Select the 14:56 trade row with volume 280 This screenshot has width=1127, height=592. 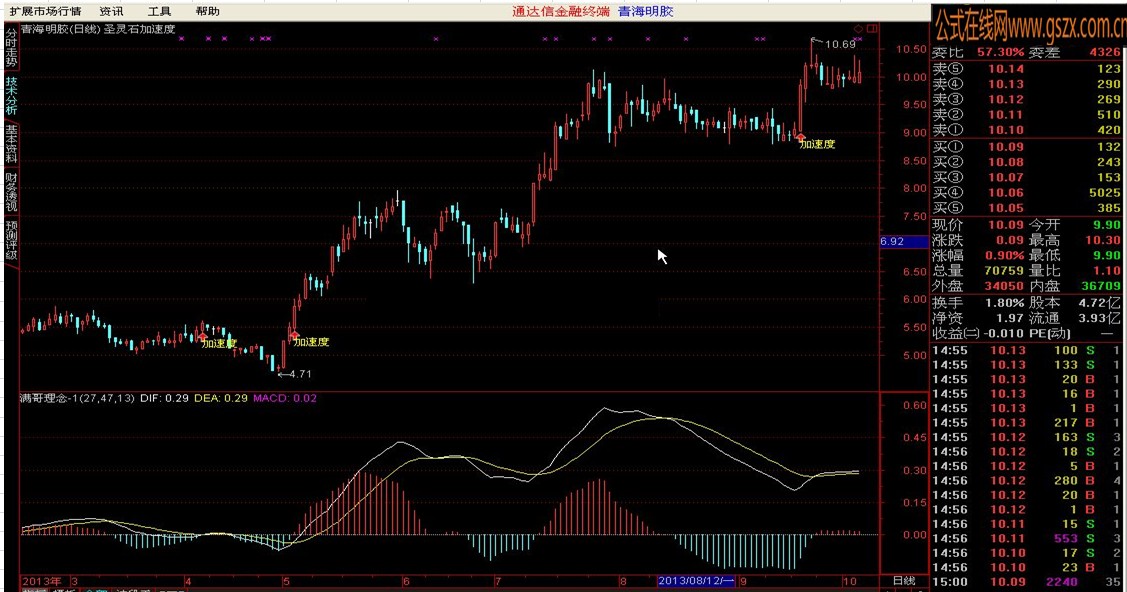tap(1026, 481)
